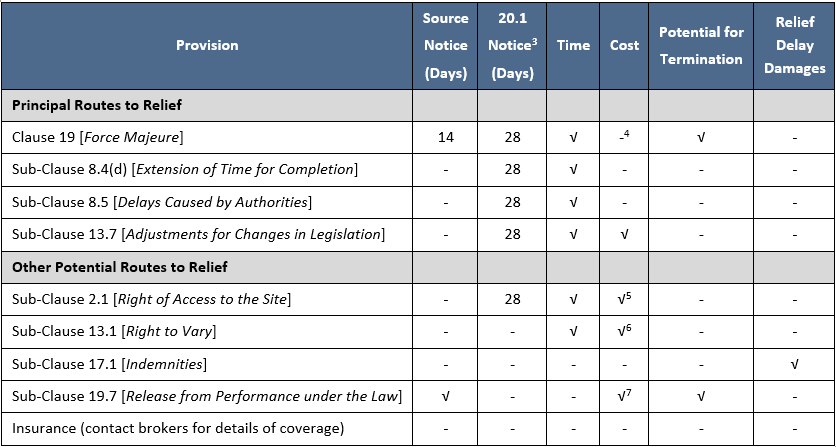The height and width of the screenshot is (447, 836).
Task: Click the Relief Delay Damages header
Action: click(794, 46)
